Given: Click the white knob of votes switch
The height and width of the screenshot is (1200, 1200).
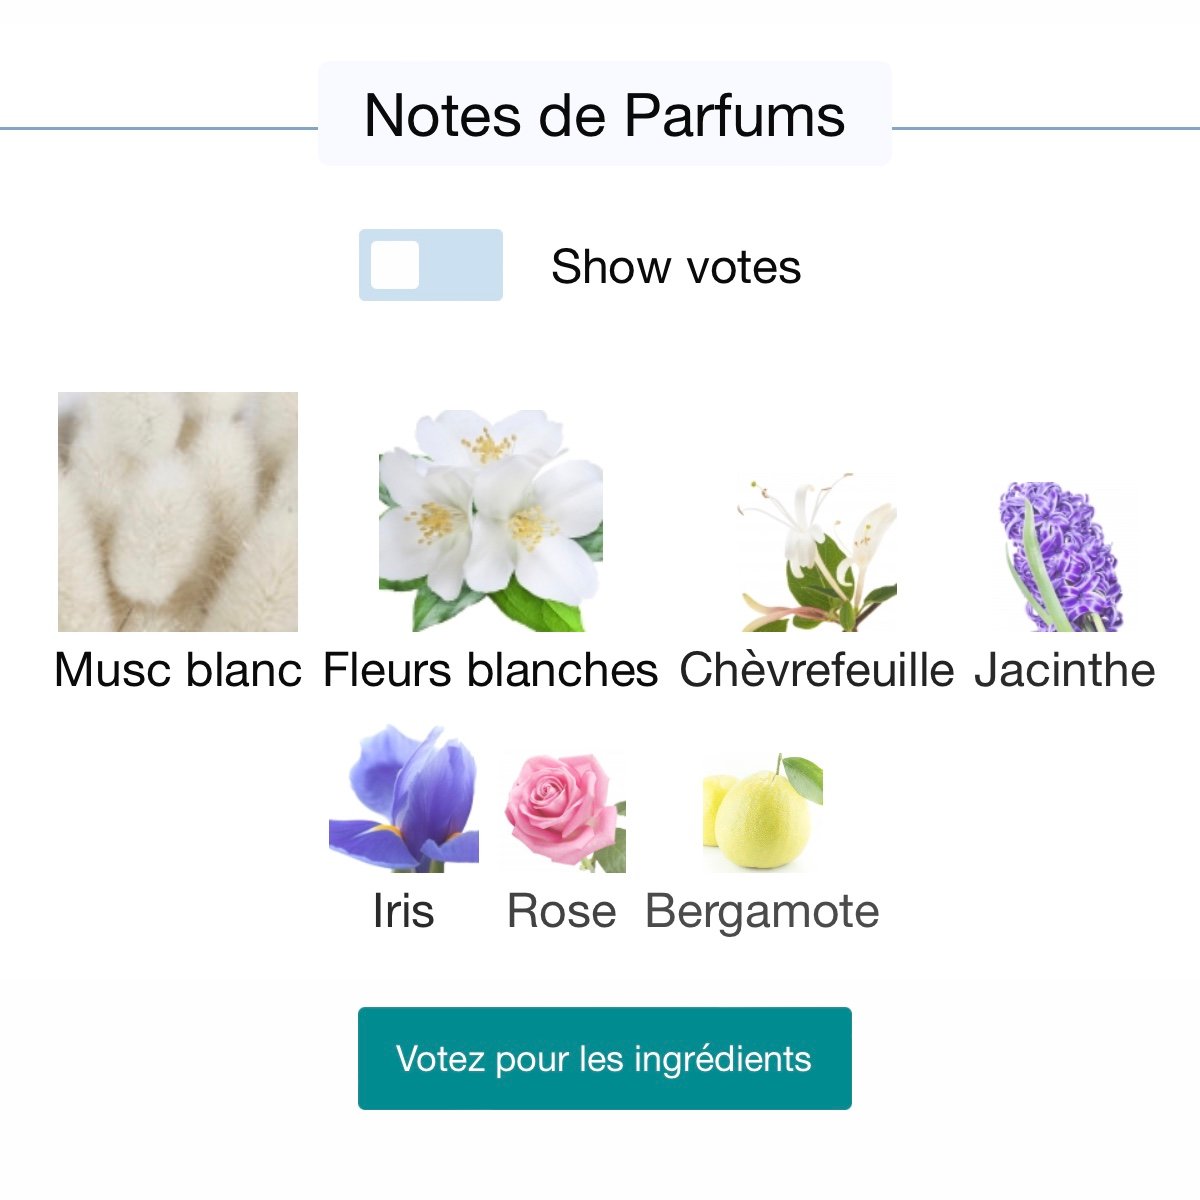Looking at the screenshot, I should tap(395, 265).
